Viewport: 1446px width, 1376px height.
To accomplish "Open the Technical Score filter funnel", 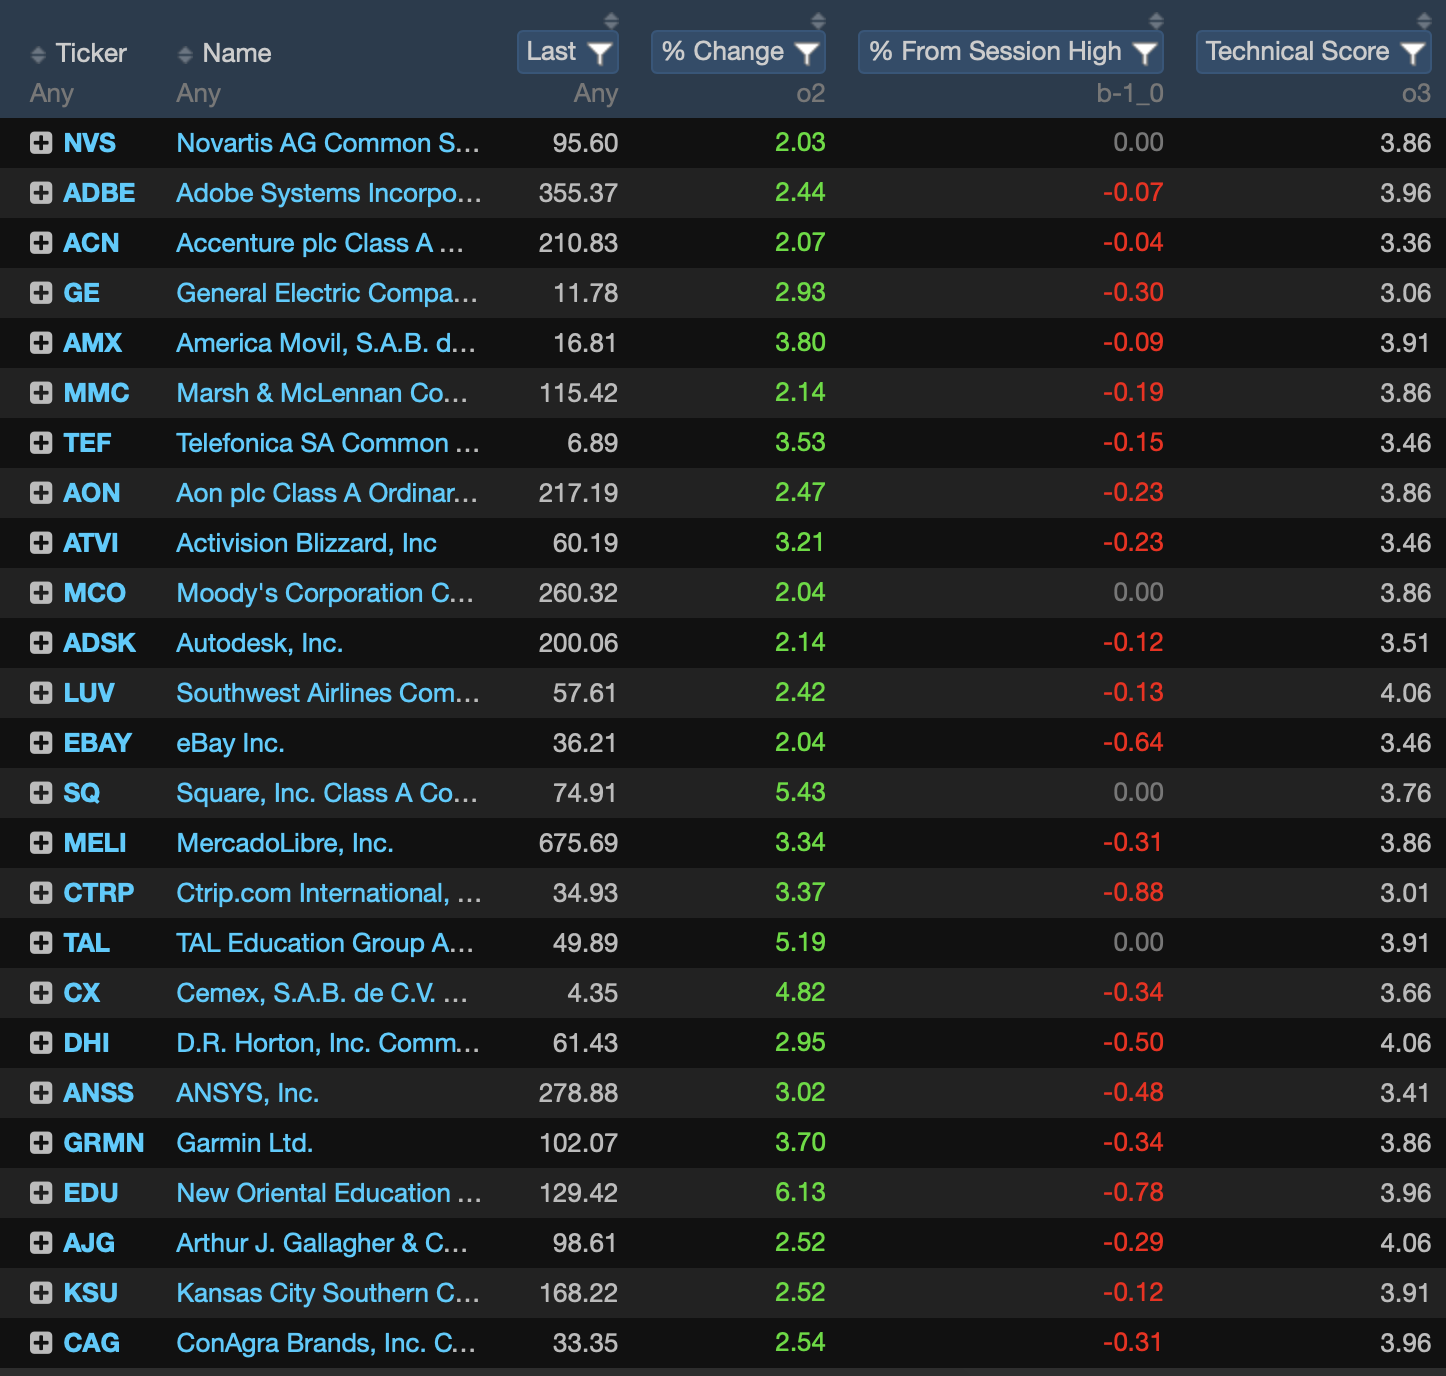I will click(1413, 53).
